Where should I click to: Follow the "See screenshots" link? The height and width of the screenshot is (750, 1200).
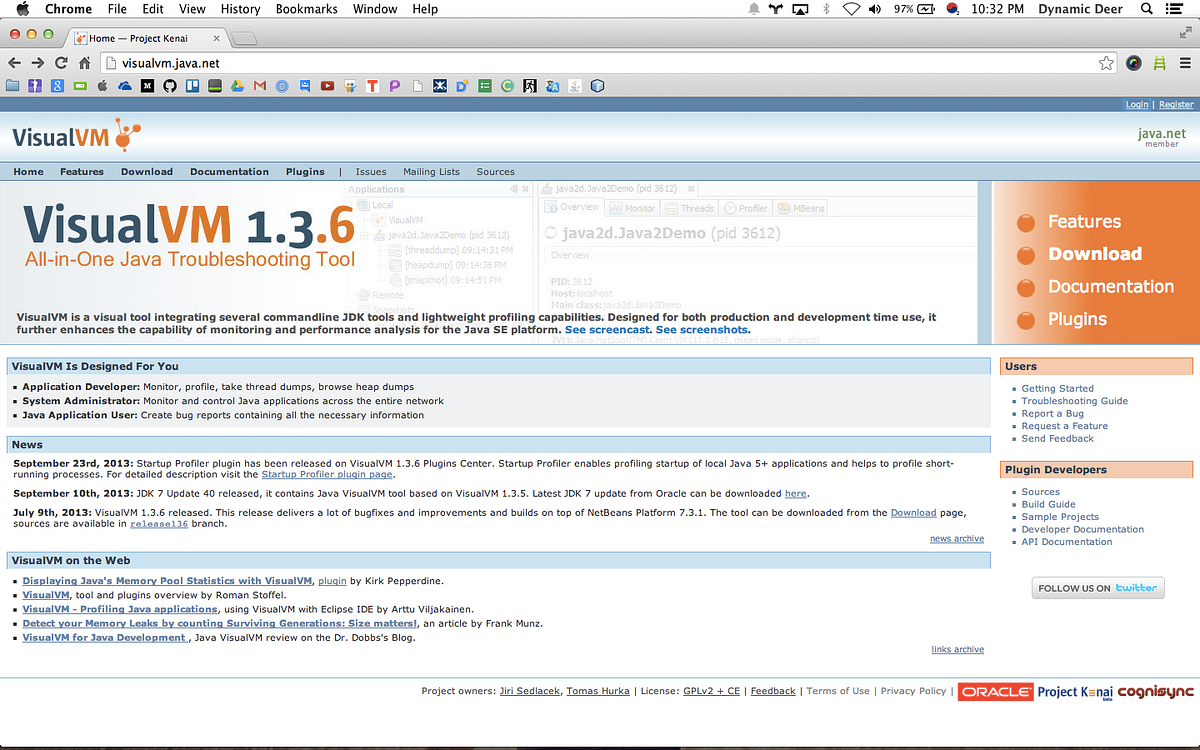pos(700,329)
